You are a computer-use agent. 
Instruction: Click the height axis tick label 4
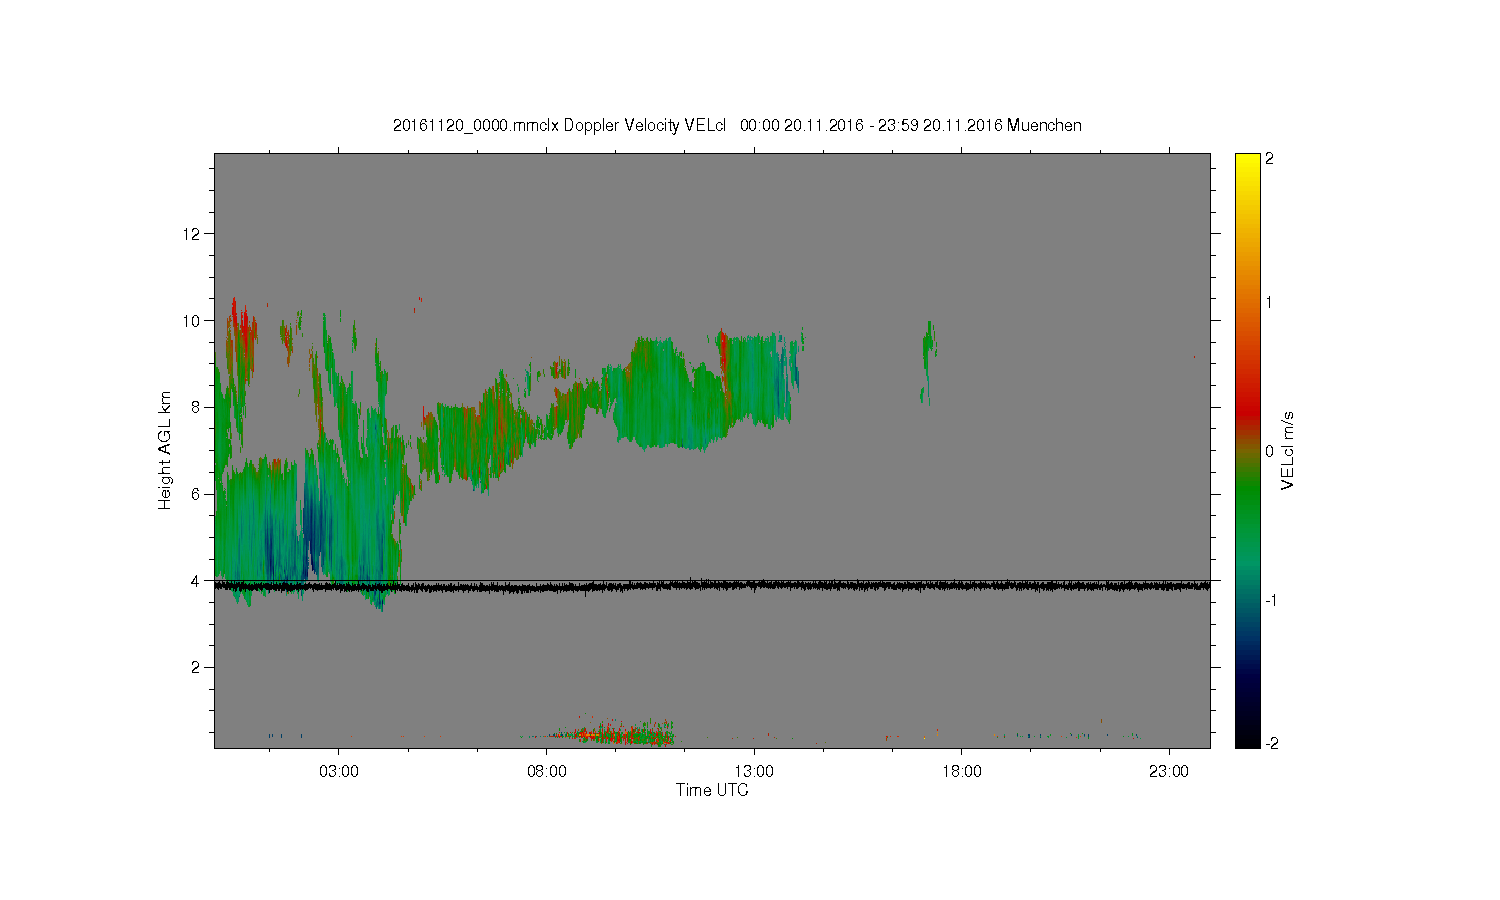[196, 580]
